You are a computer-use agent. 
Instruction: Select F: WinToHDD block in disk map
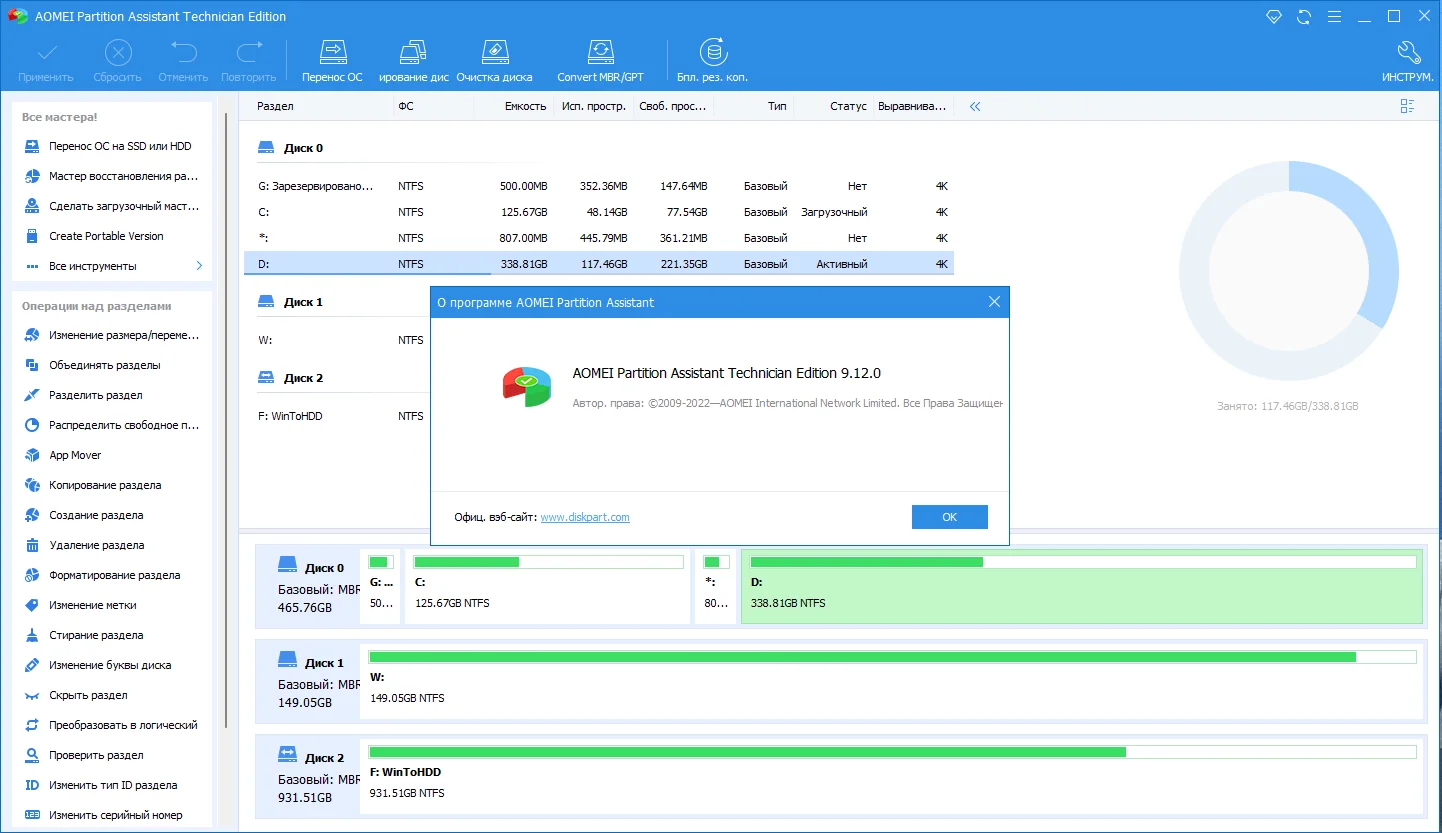tap(893, 777)
